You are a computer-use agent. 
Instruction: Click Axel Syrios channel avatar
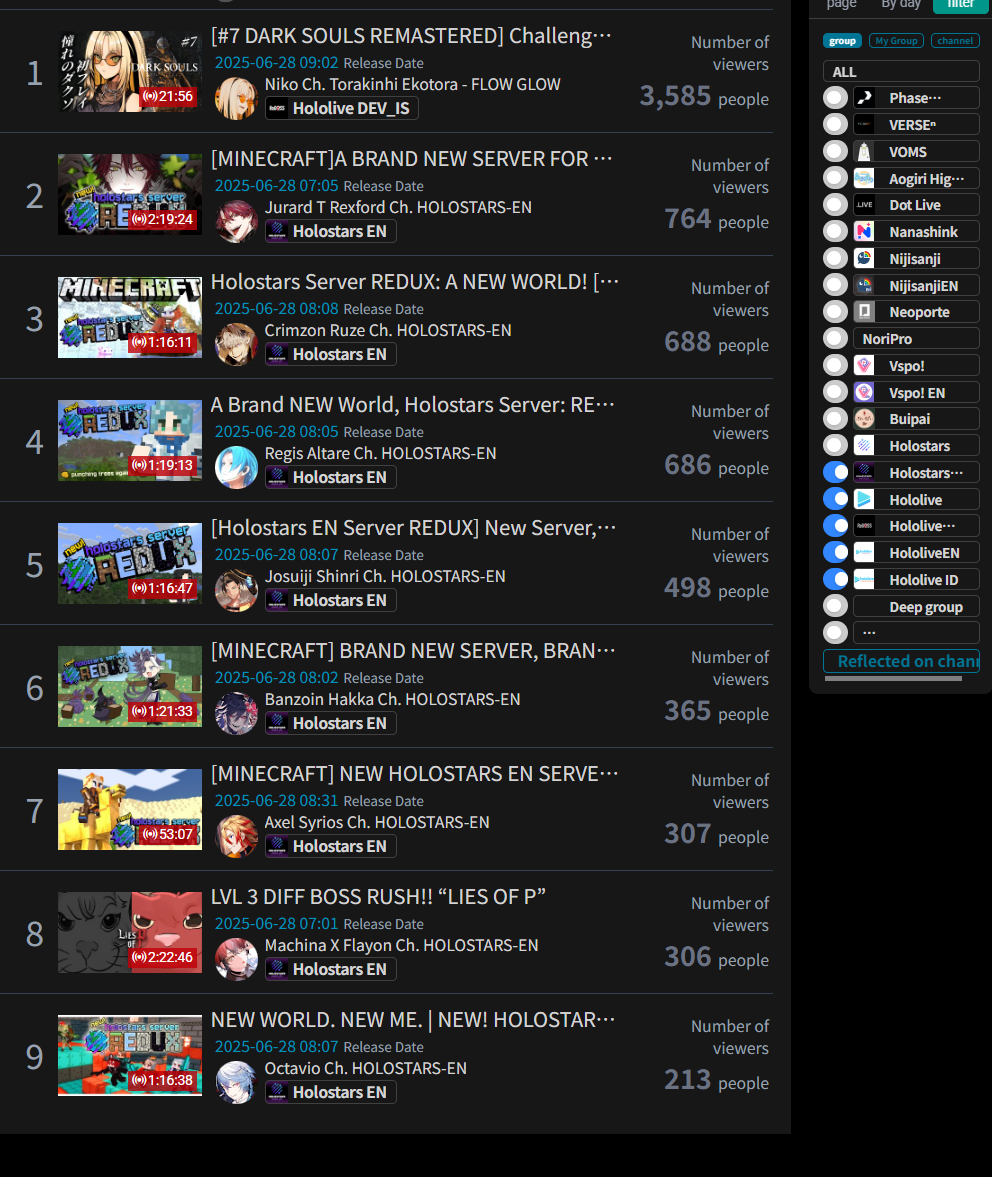pyautogui.click(x=236, y=837)
